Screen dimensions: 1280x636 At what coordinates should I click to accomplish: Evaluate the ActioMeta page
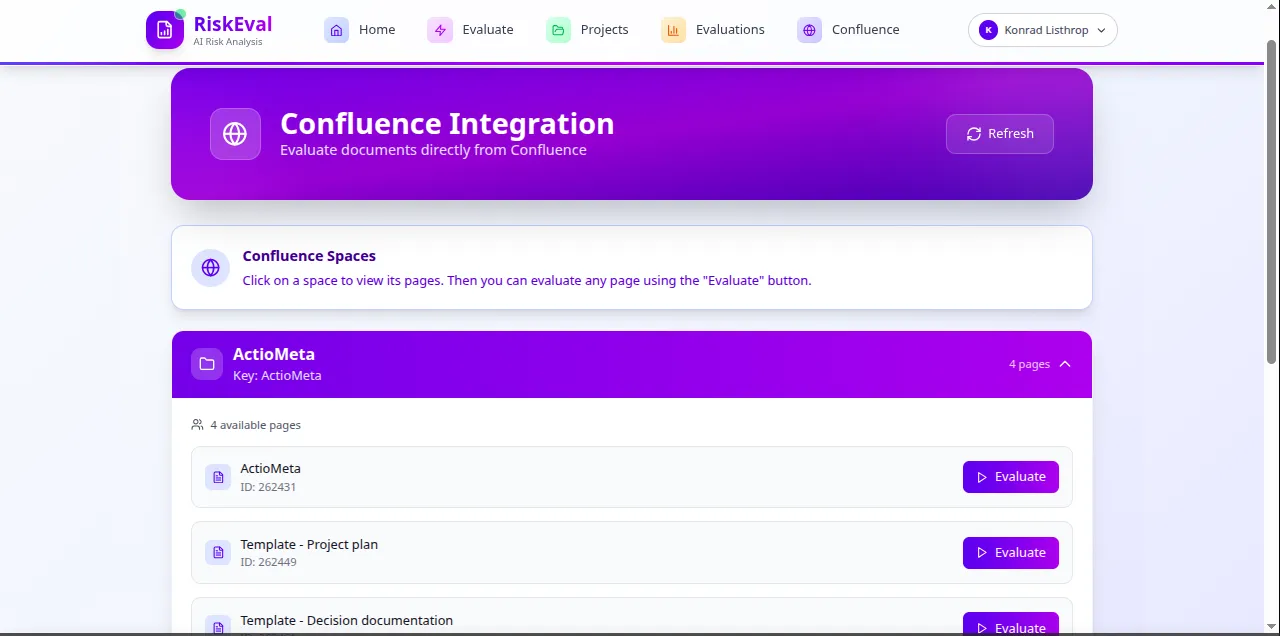(1010, 477)
